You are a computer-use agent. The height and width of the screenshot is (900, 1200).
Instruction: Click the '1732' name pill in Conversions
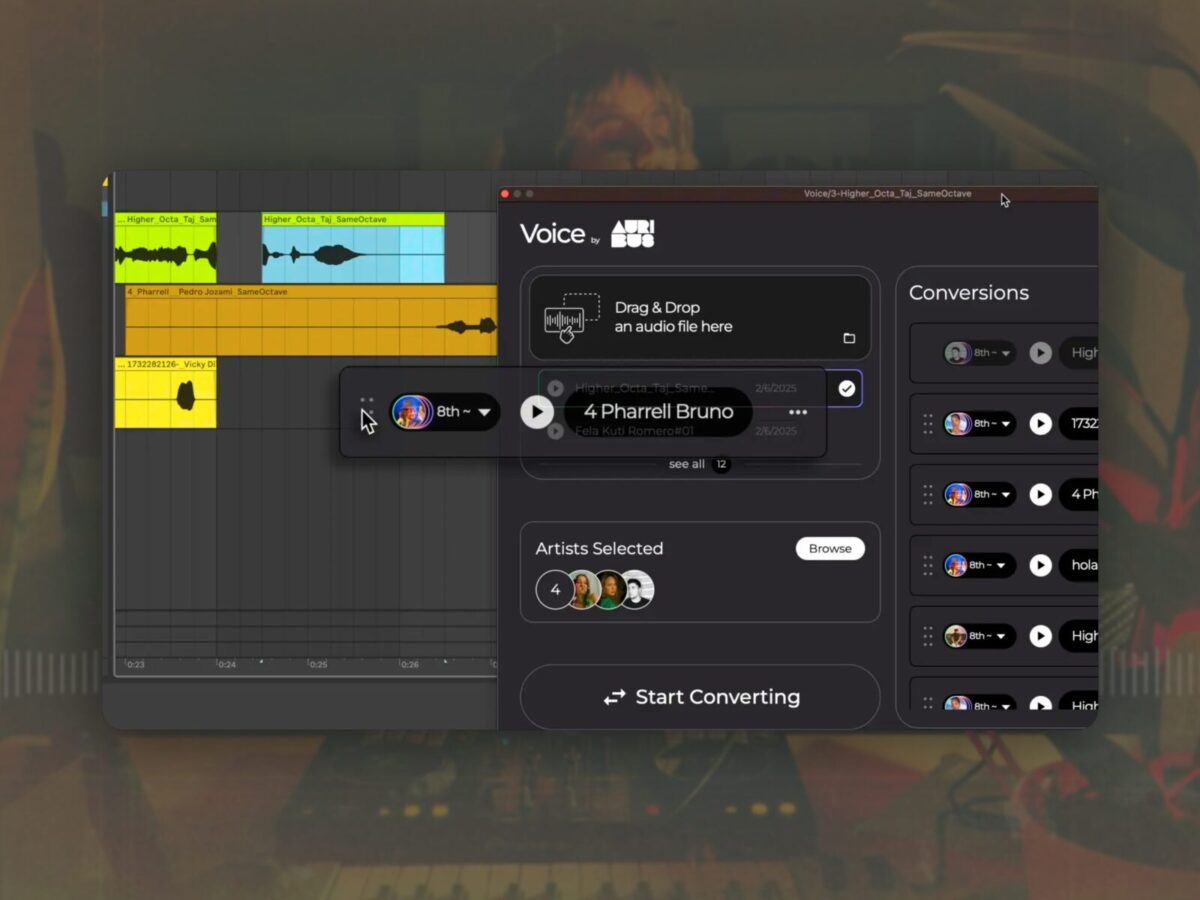click(1079, 424)
